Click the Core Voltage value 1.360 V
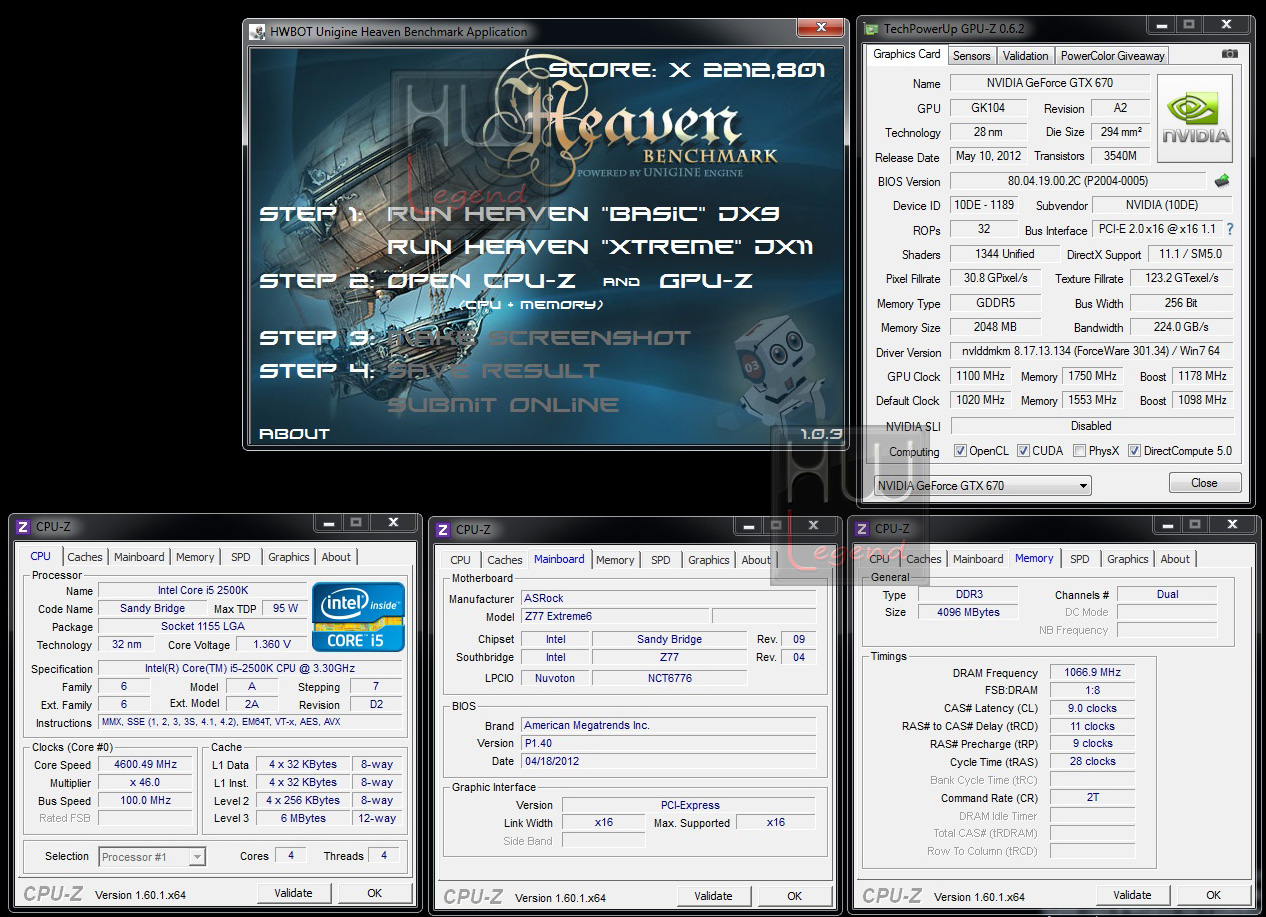The width and height of the screenshot is (1266, 917). [272, 645]
